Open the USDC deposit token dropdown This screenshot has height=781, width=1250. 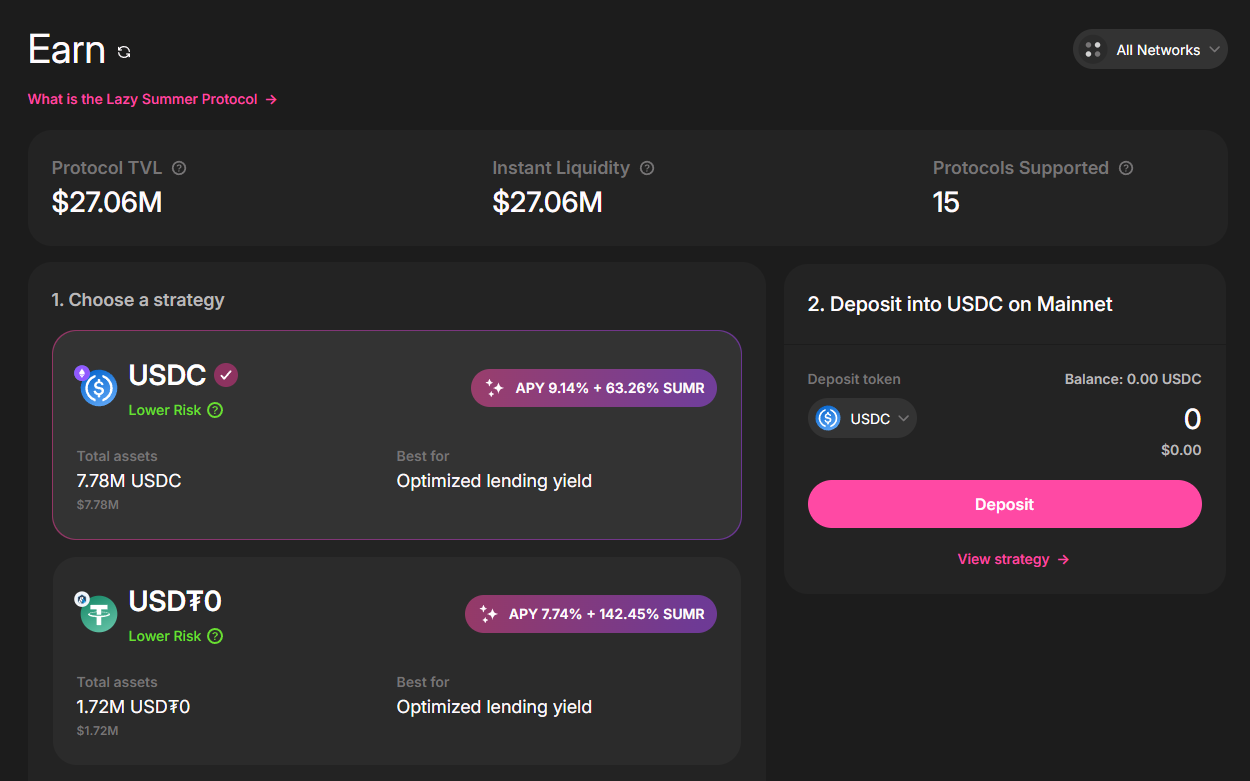coord(862,419)
